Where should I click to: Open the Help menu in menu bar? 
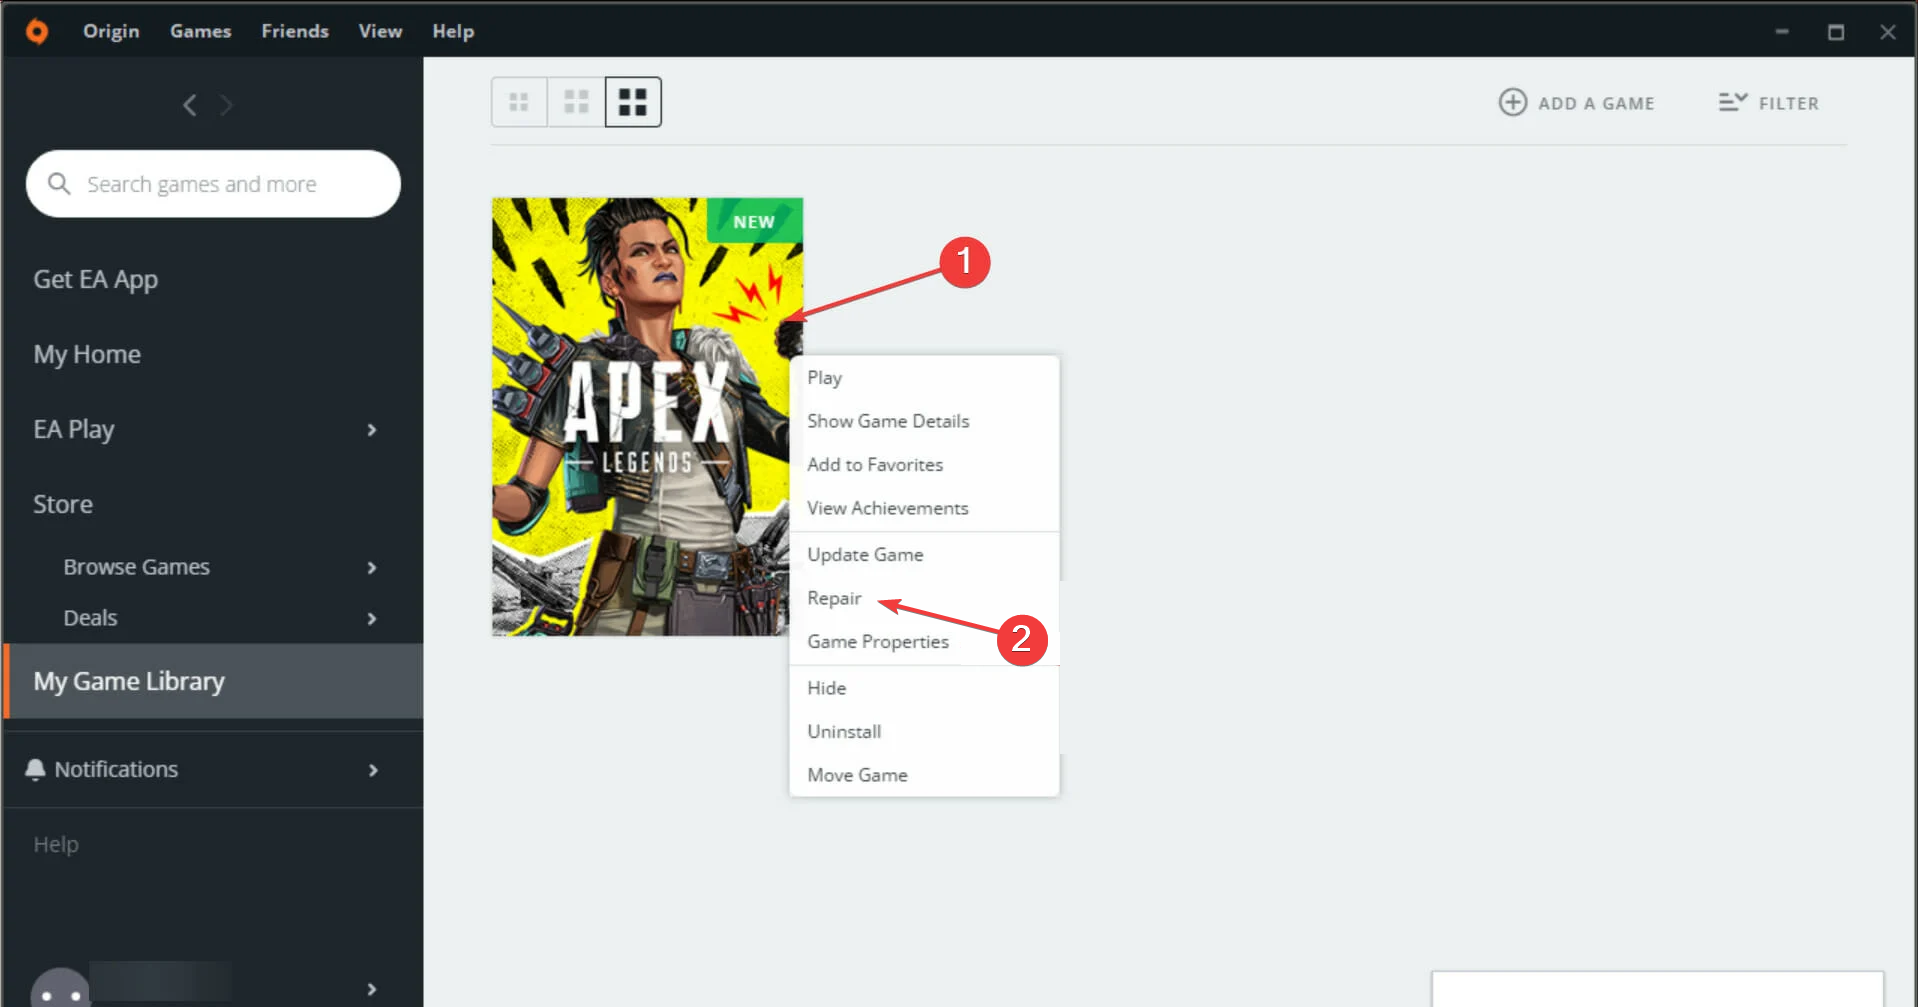[453, 31]
